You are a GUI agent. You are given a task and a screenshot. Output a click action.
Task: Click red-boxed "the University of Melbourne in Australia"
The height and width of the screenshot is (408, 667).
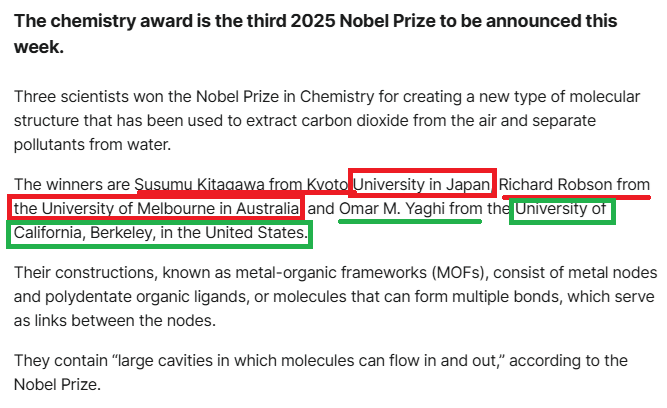(157, 208)
